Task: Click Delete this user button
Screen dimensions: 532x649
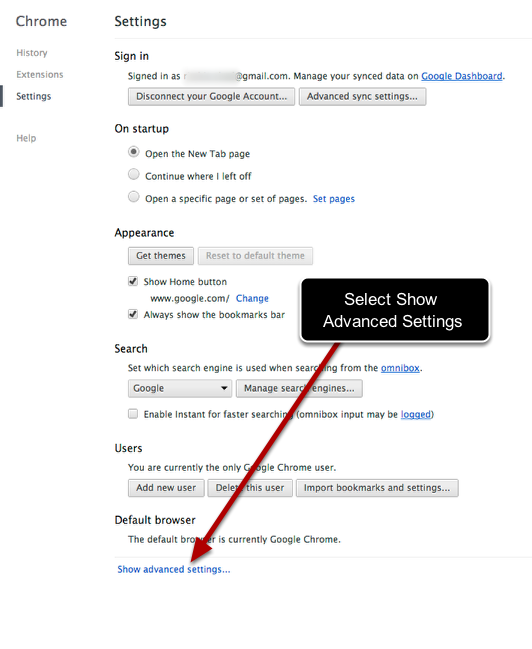Action: click(250, 488)
